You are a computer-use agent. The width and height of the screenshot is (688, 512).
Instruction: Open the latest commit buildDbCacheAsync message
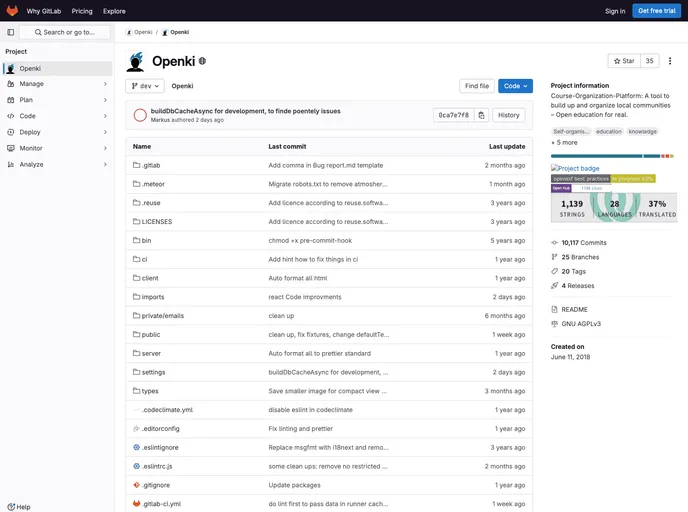click(x=245, y=111)
